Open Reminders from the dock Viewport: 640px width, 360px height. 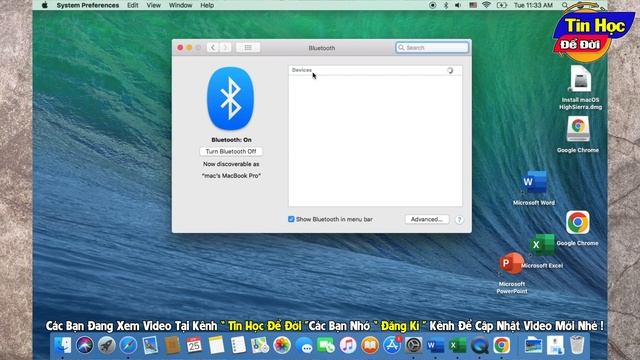tap(238, 345)
